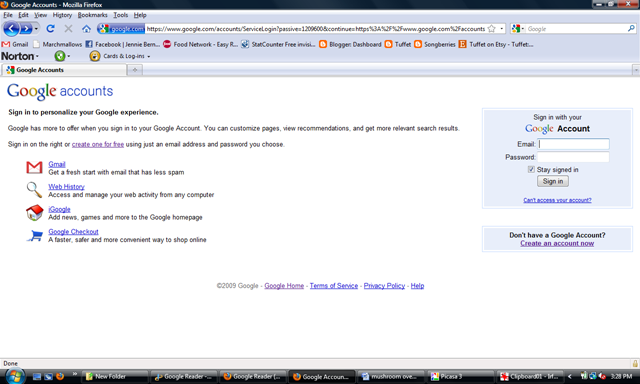
Task: Expand the back/forward history dropdown arrow
Action: (x=36, y=29)
